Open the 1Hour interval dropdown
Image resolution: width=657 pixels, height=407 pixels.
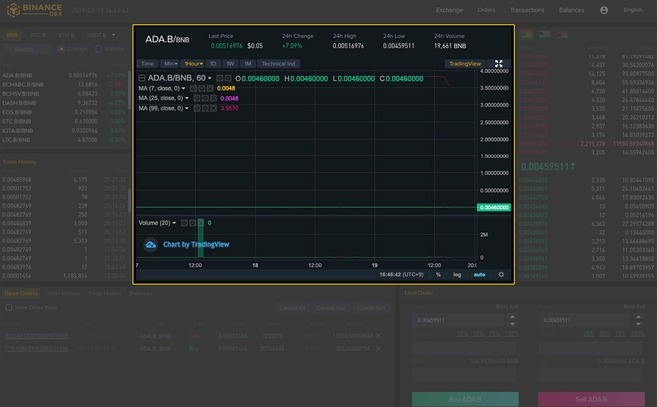194,64
